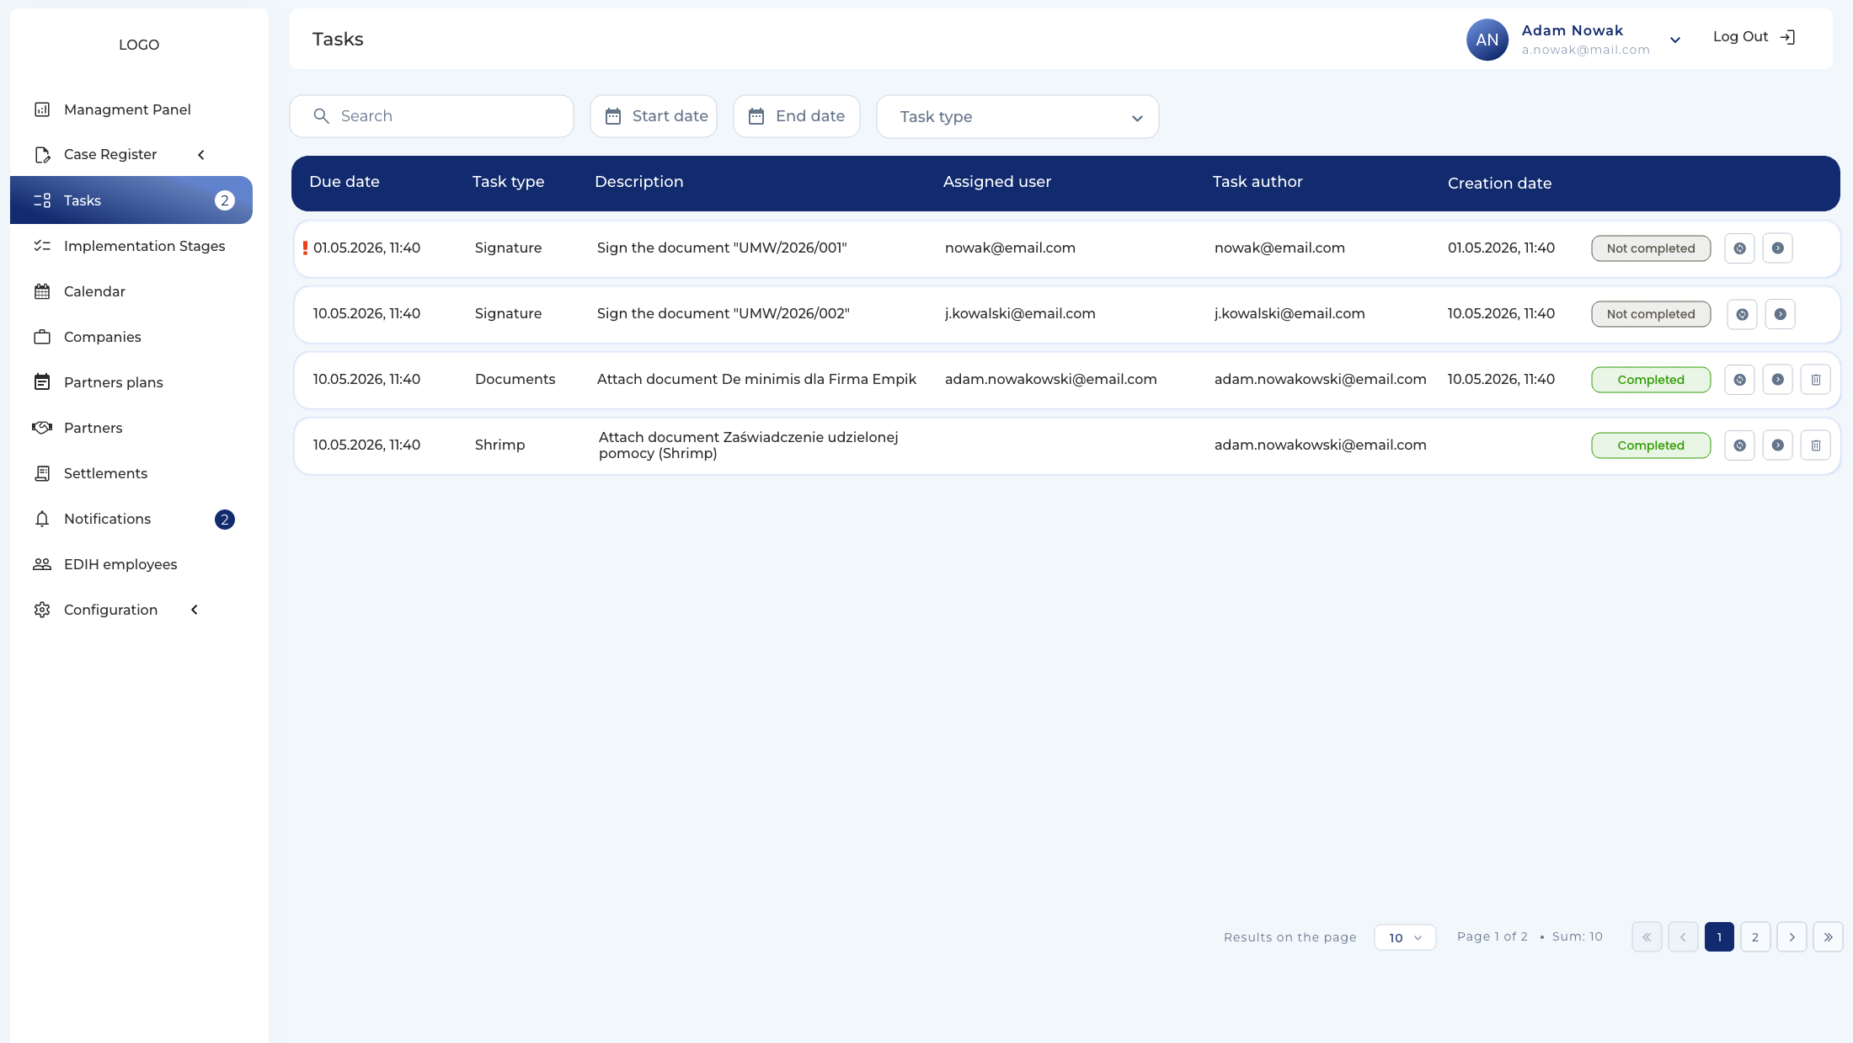
Task: Click the Settlements receipt icon
Action: [x=42, y=473]
